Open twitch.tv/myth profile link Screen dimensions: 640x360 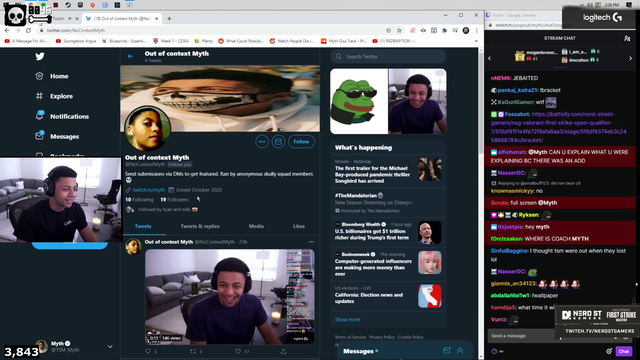[149, 190]
